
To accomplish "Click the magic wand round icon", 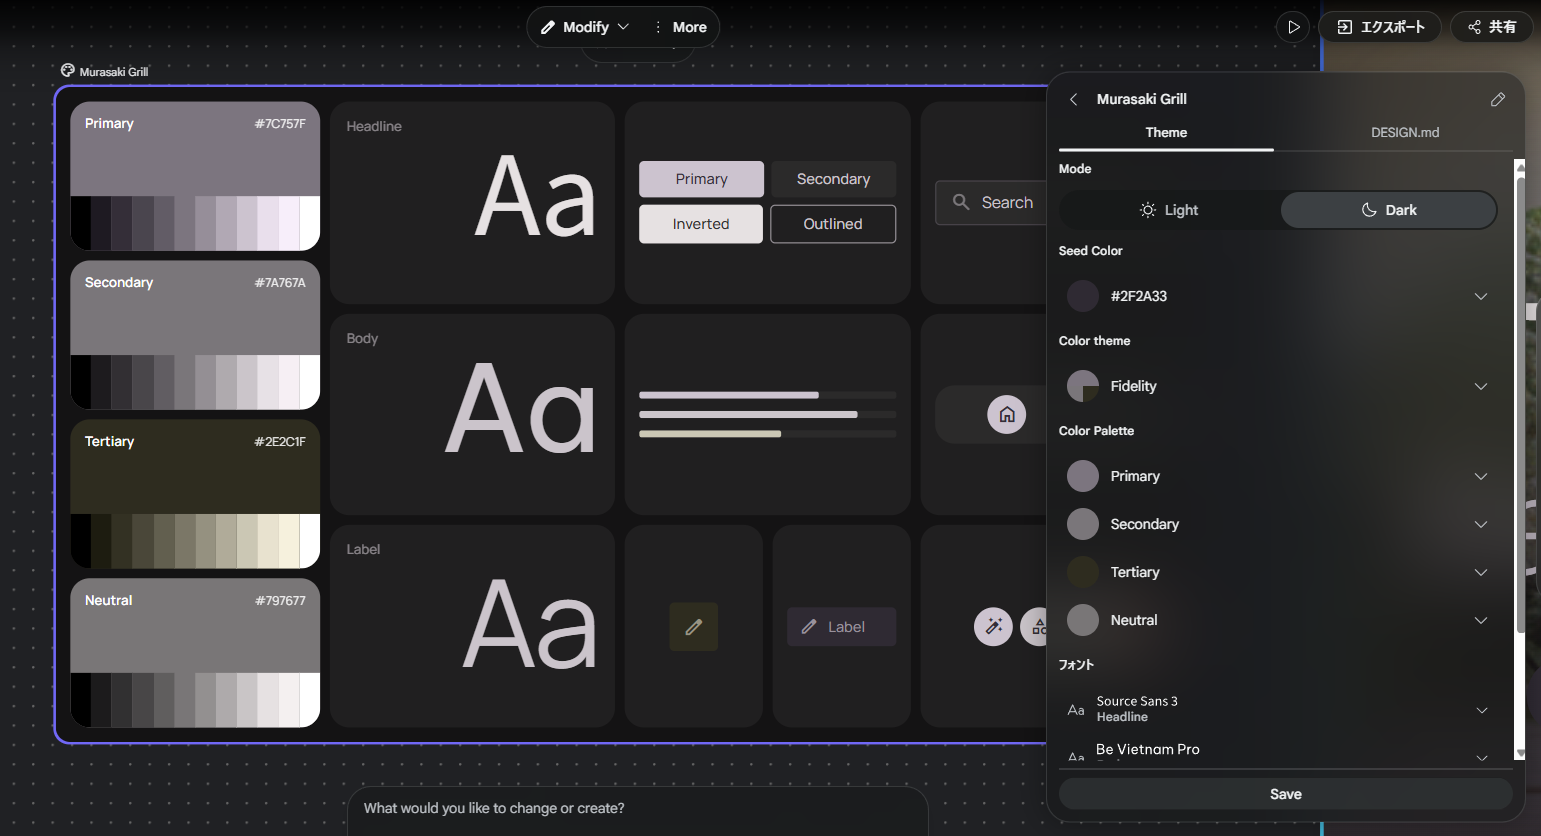I will pyautogui.click(x=993, y=627).
